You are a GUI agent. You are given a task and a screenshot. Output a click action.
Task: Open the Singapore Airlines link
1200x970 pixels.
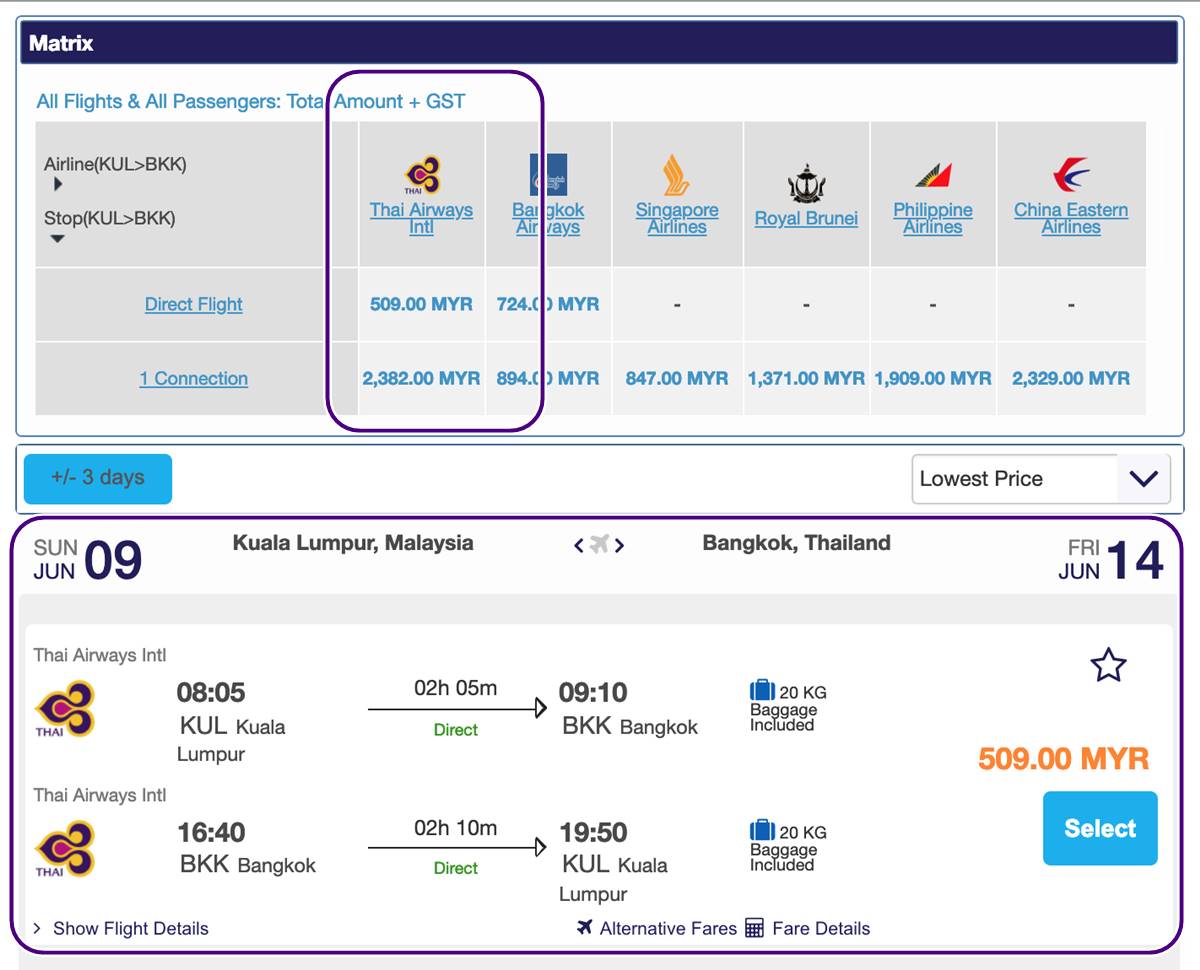tap(677, 218)
